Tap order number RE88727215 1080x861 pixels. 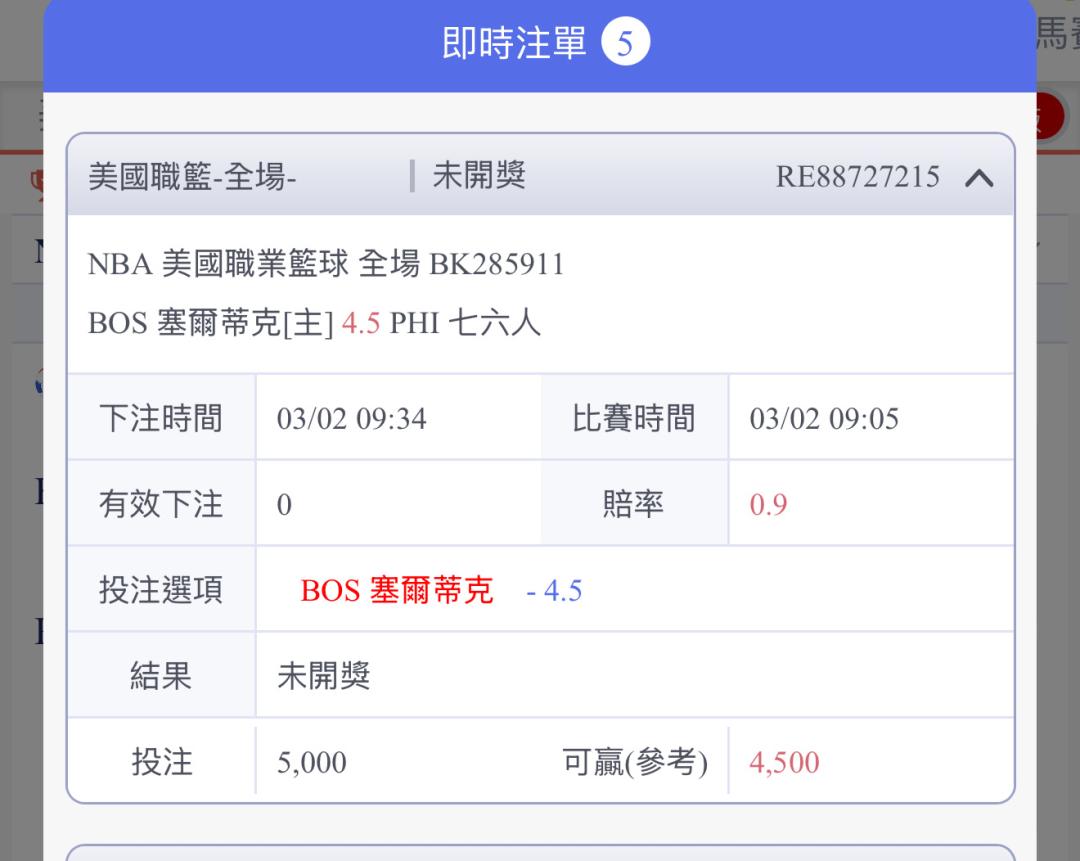(857, 178)
